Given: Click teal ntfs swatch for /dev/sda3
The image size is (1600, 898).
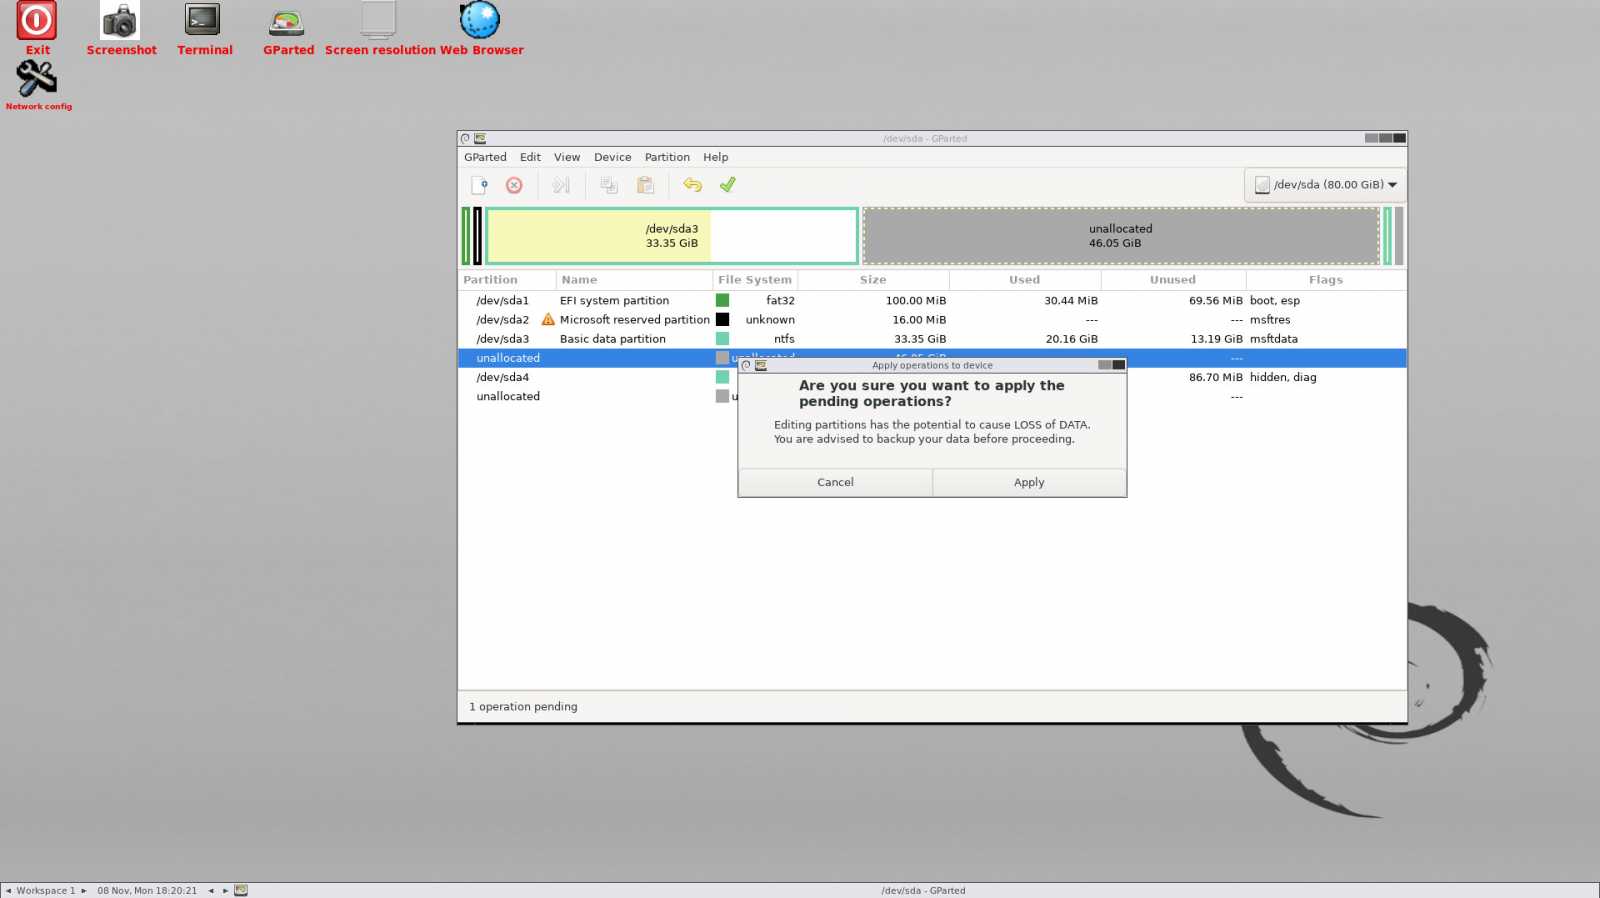Looking at the screenshot, I should coord(722,339).
